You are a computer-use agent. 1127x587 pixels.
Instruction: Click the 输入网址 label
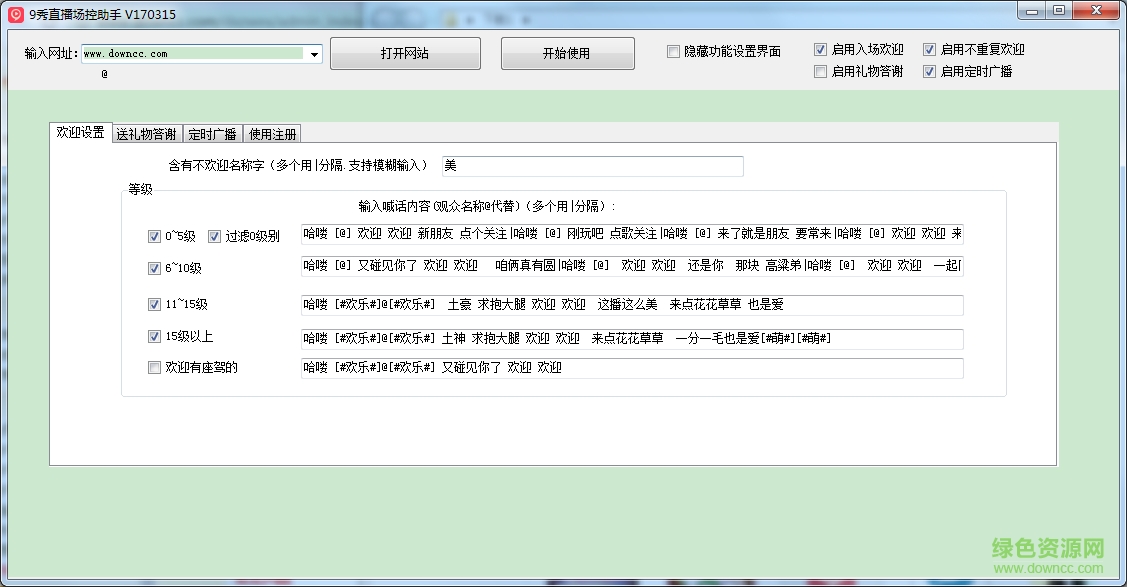(x=51, y=53)
